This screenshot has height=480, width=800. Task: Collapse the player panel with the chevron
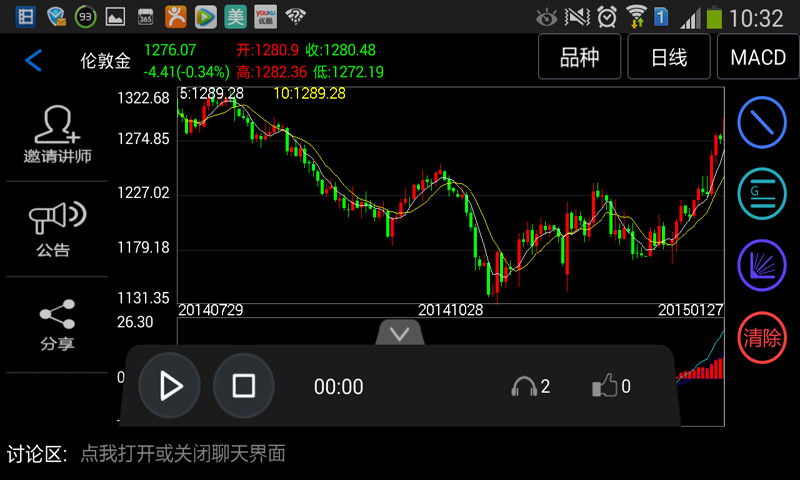click(400, 333)
